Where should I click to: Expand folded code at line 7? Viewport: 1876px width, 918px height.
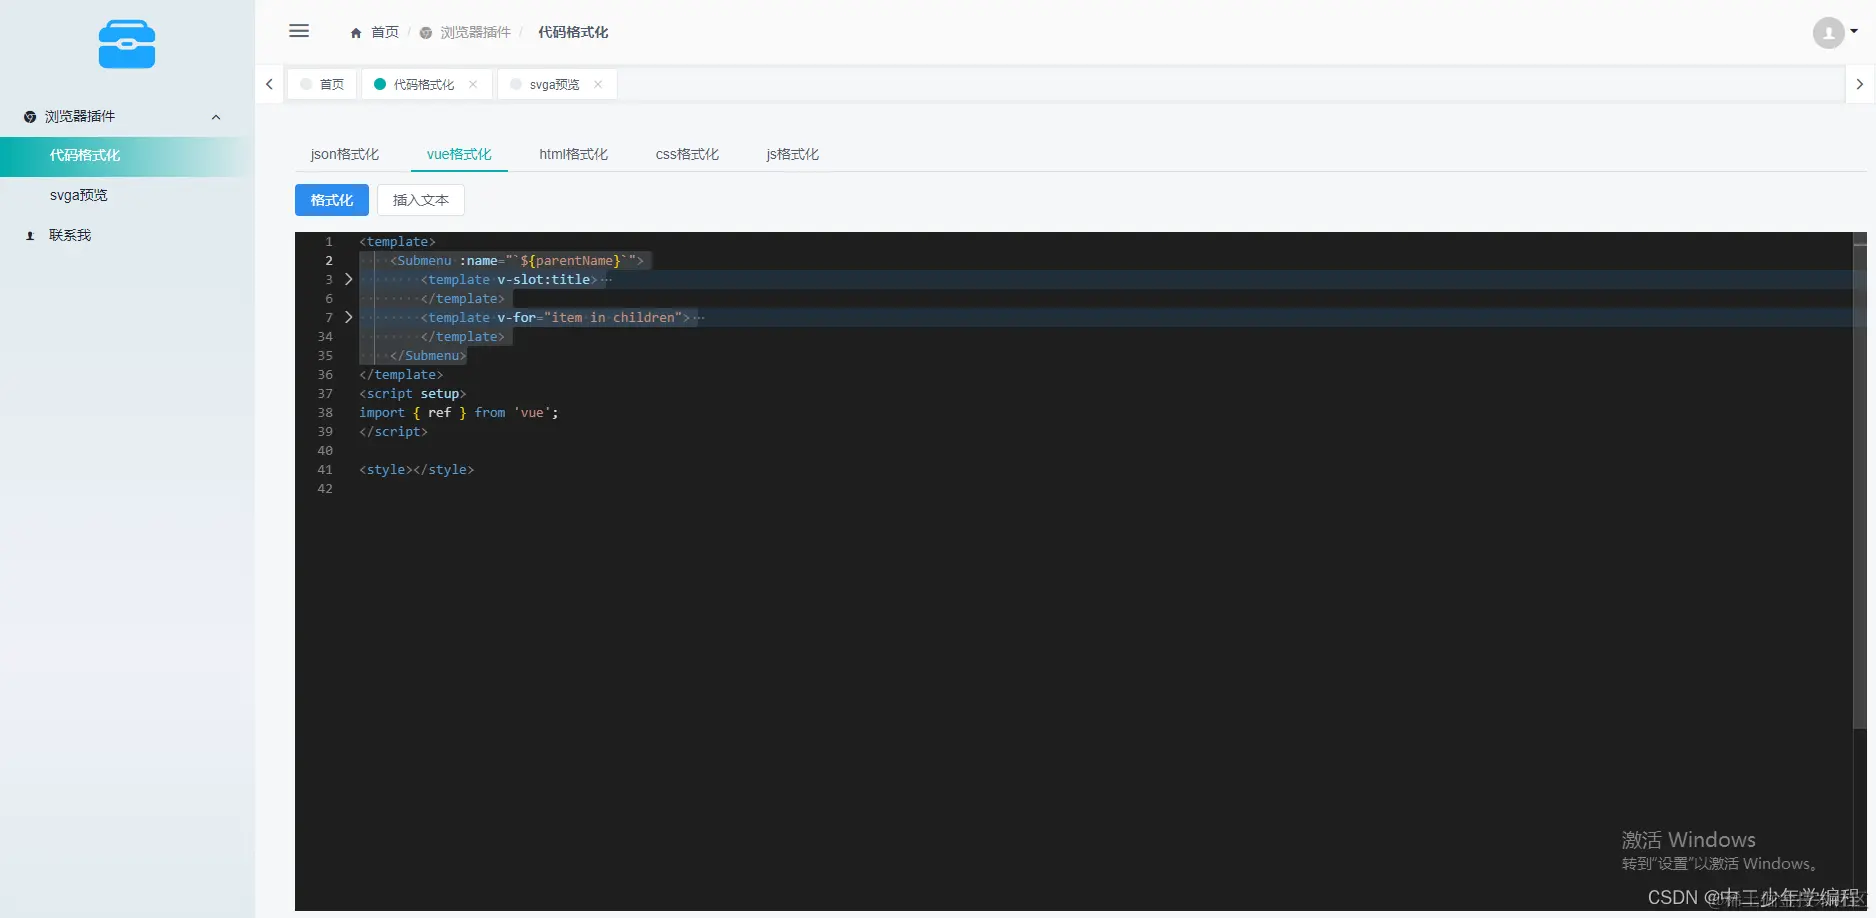(x=348, y=317)
